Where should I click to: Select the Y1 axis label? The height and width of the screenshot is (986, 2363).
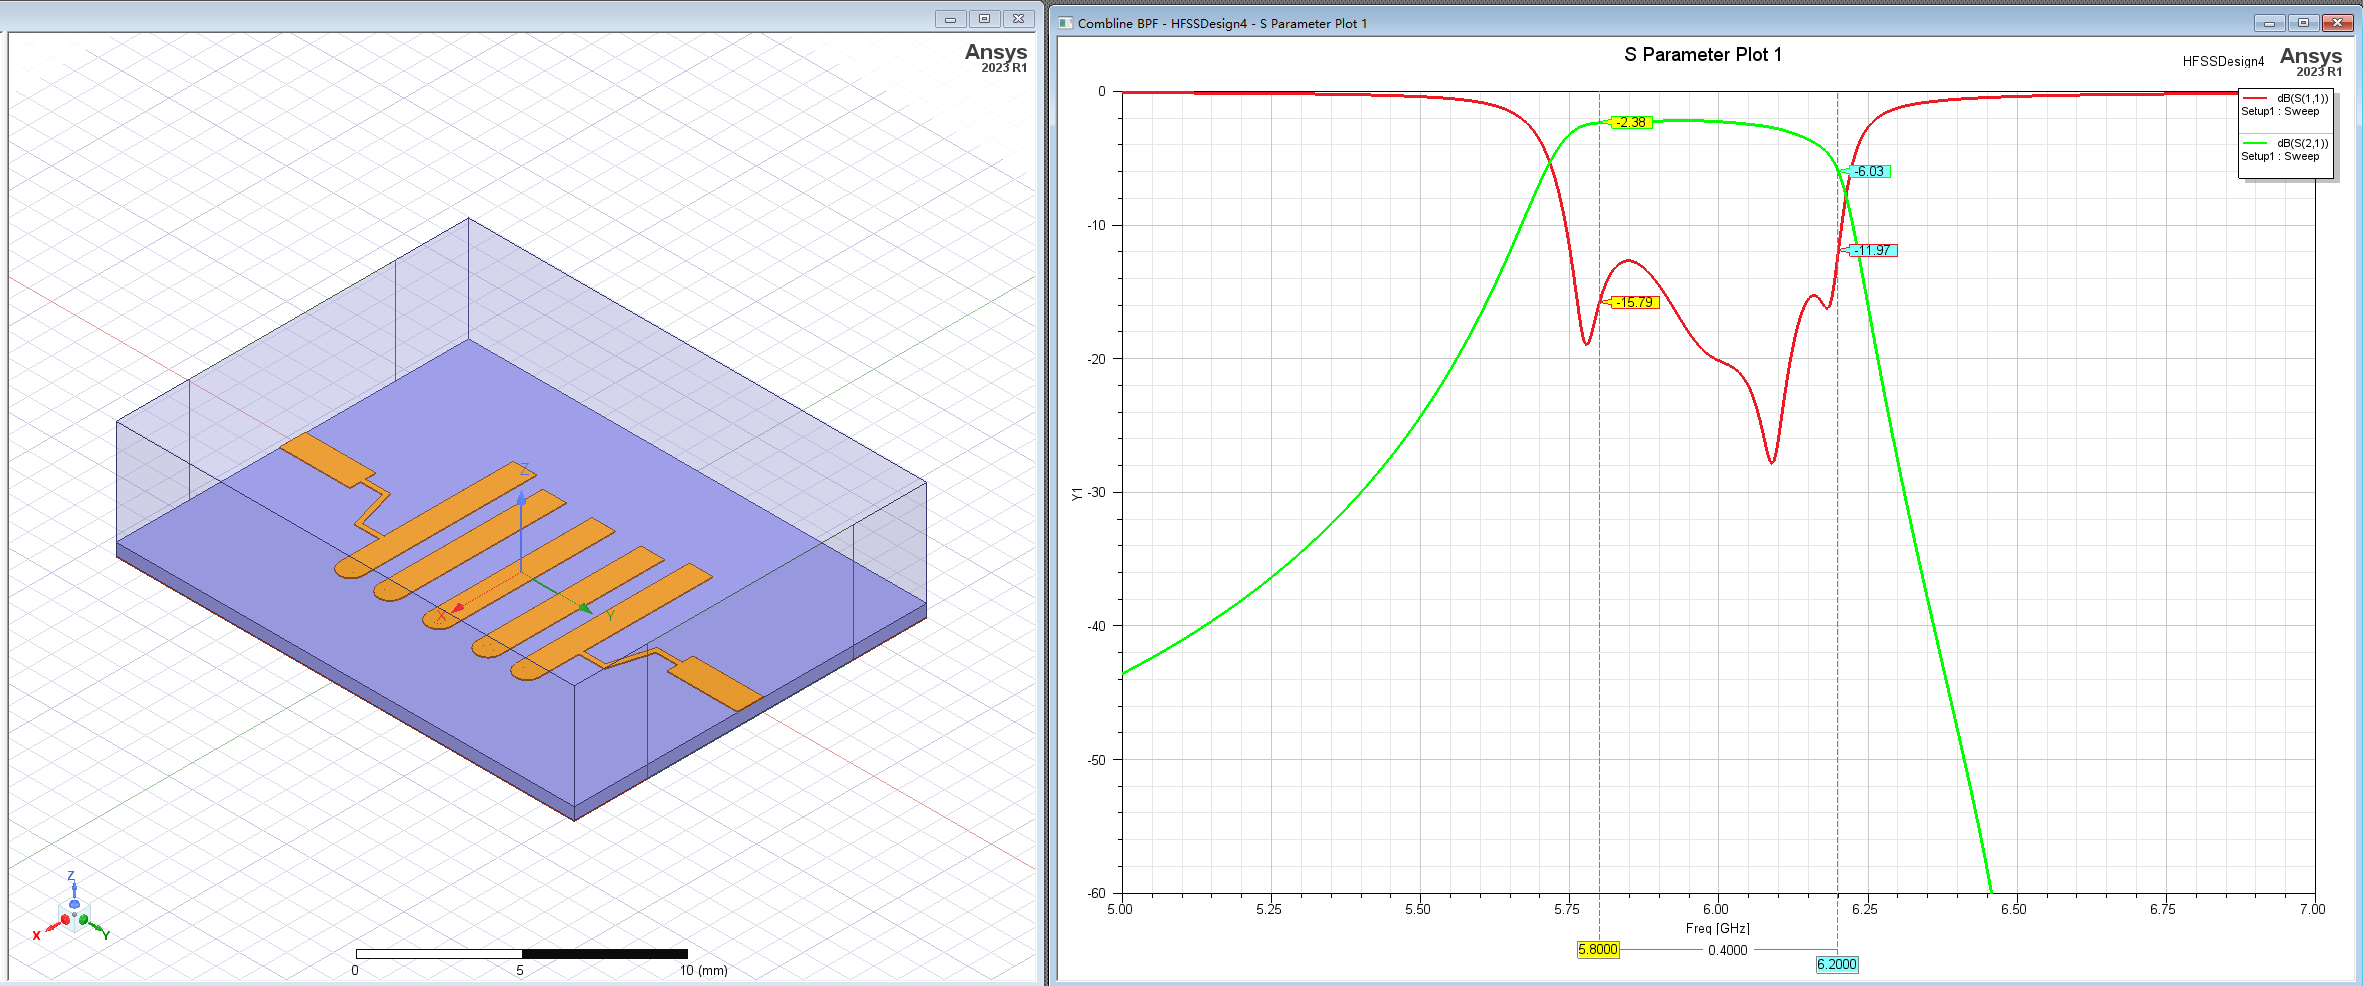tap(1077, 494)
